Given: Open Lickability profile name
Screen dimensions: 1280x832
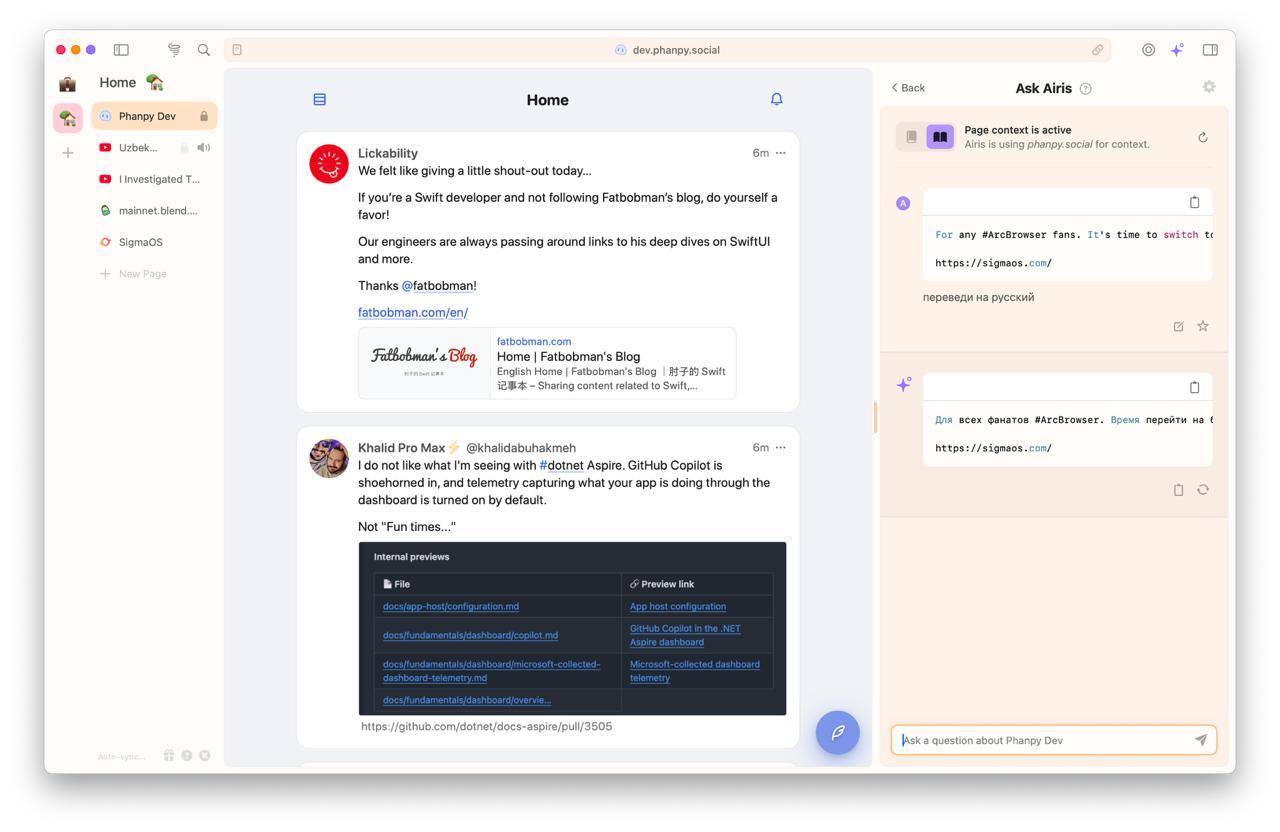Looking at the screenshot, I should pyautogui.click(x=388, y=153).
